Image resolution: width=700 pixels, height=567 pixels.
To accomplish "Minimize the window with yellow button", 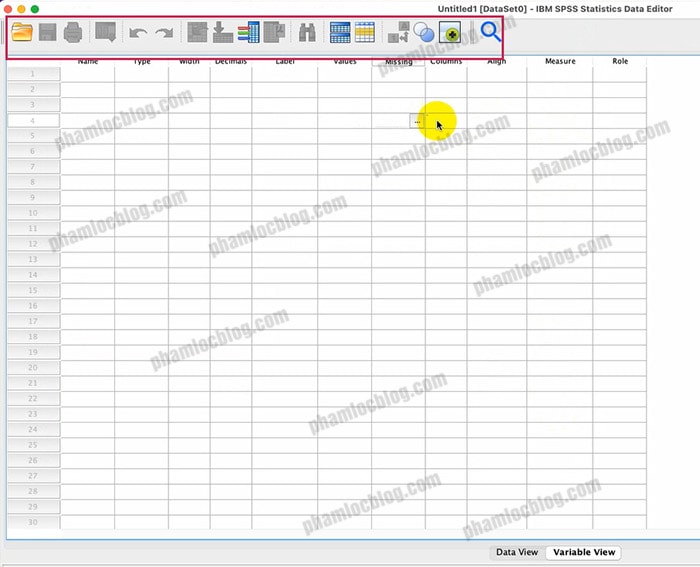I will click(x=21, y=9).
